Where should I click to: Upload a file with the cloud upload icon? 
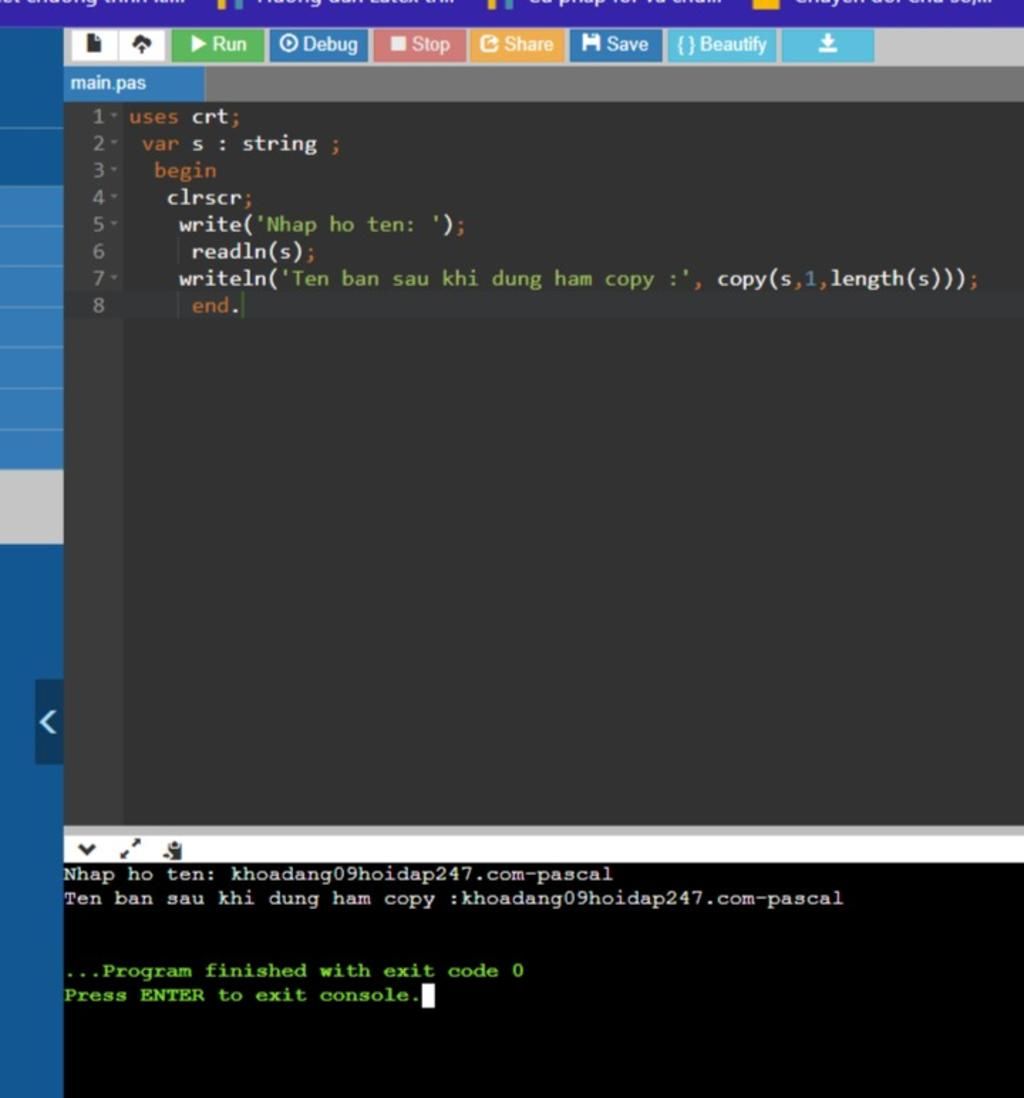click(x=141, y=45)
